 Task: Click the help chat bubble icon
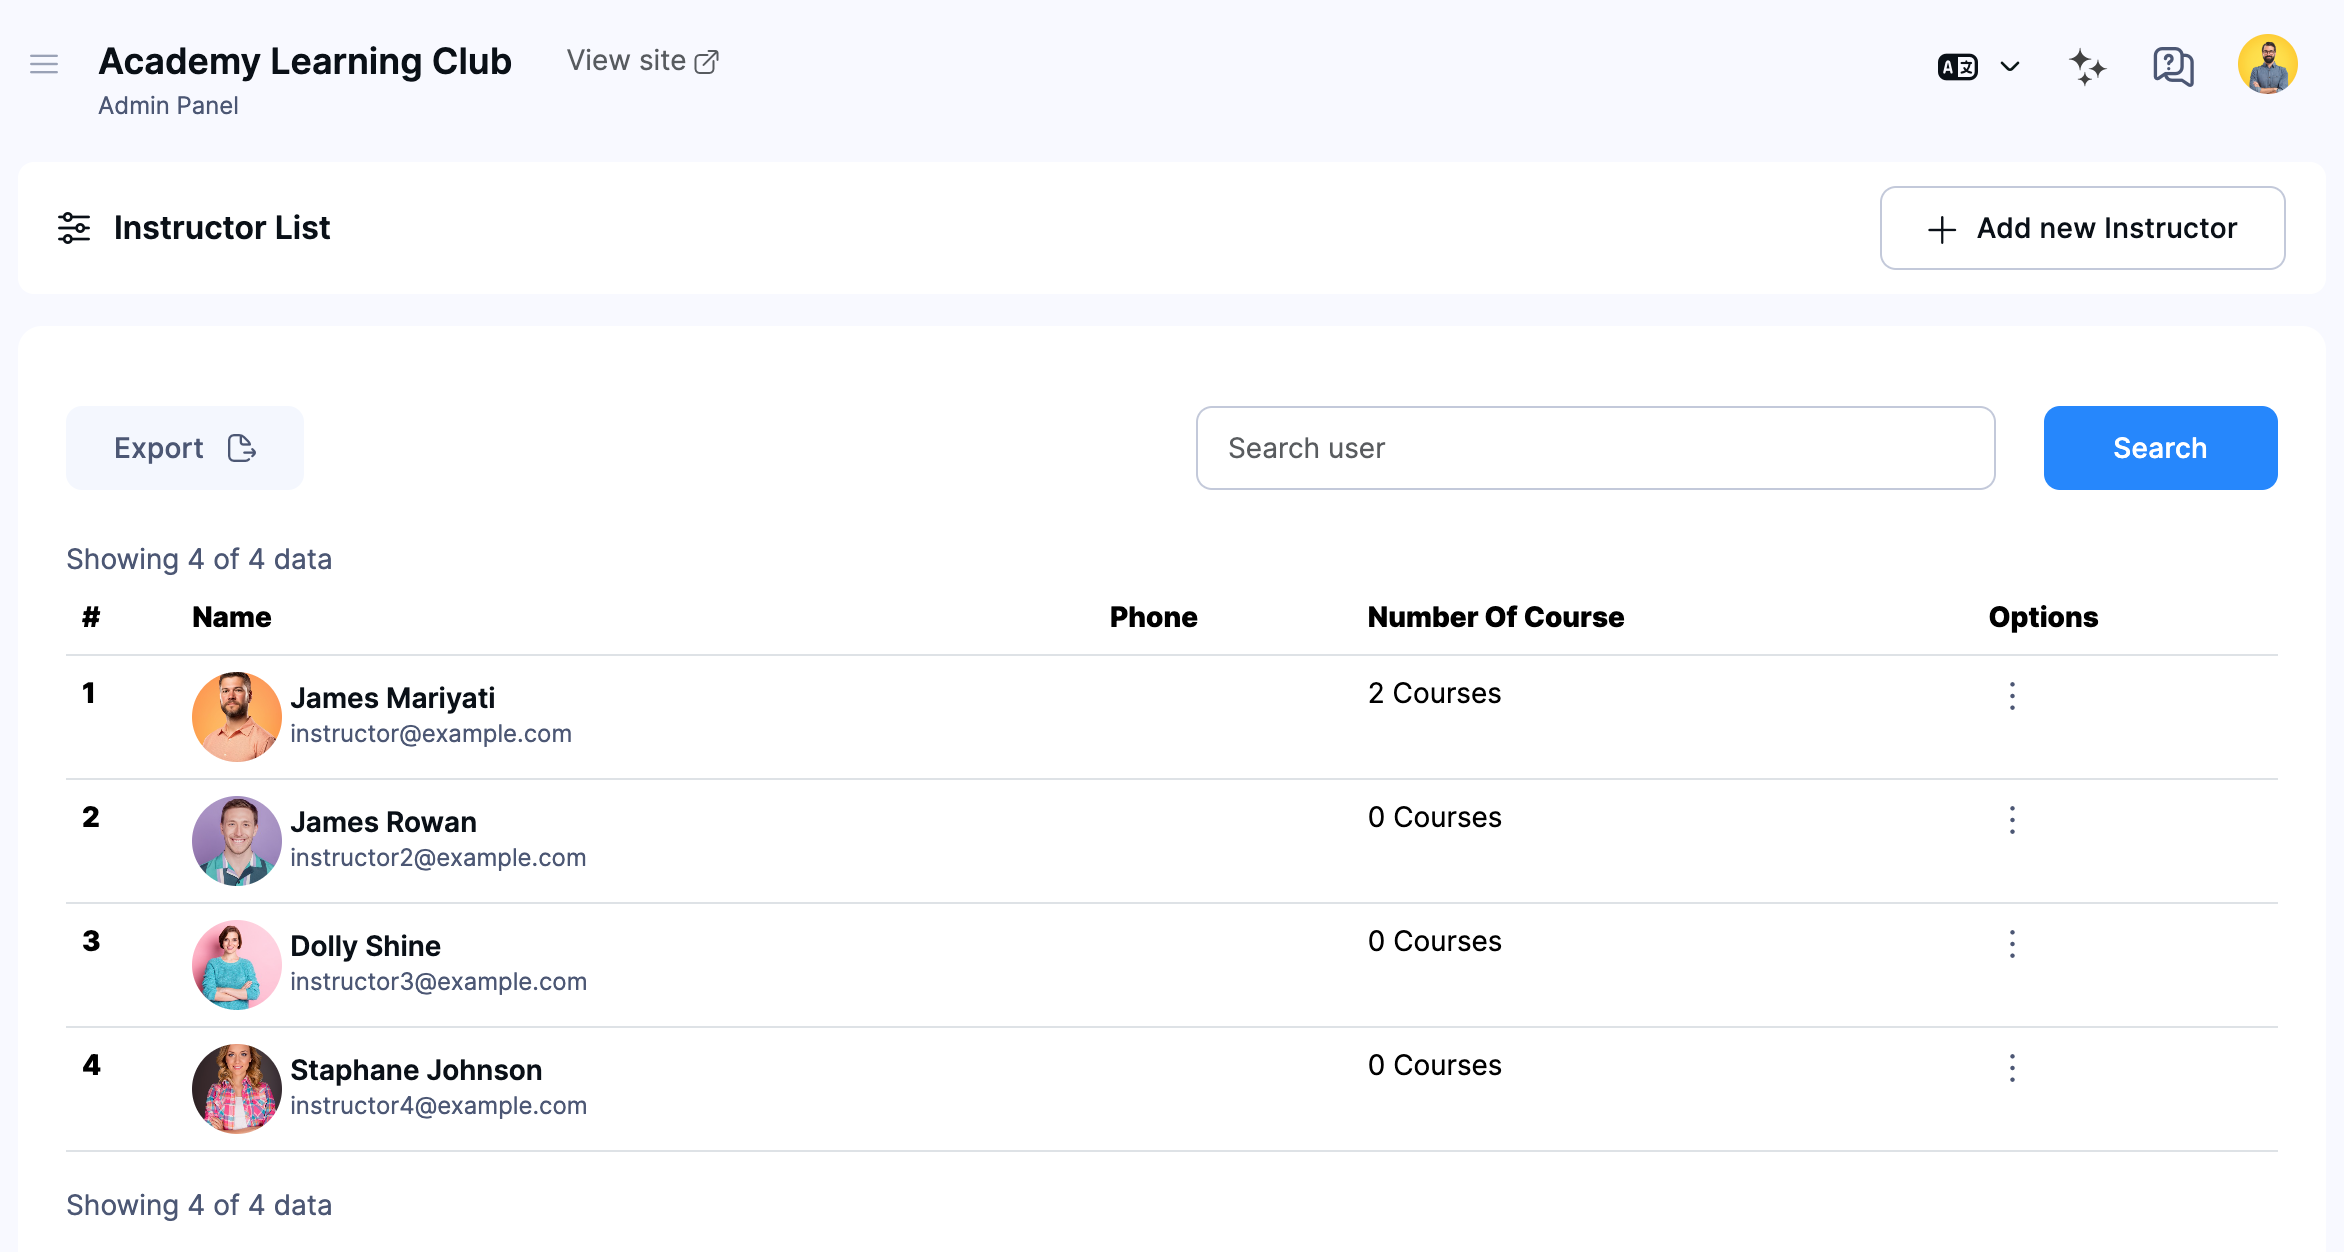pyautogui.click(x=2171, y=65)
